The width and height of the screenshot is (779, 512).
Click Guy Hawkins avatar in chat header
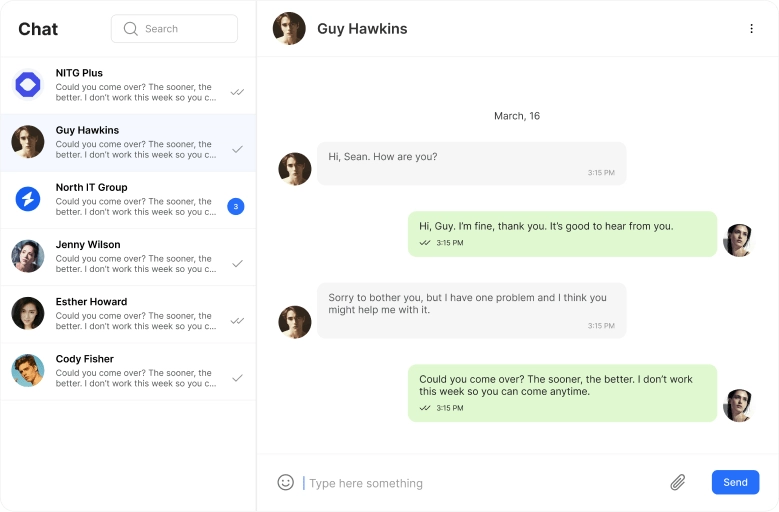coord(289,29)
